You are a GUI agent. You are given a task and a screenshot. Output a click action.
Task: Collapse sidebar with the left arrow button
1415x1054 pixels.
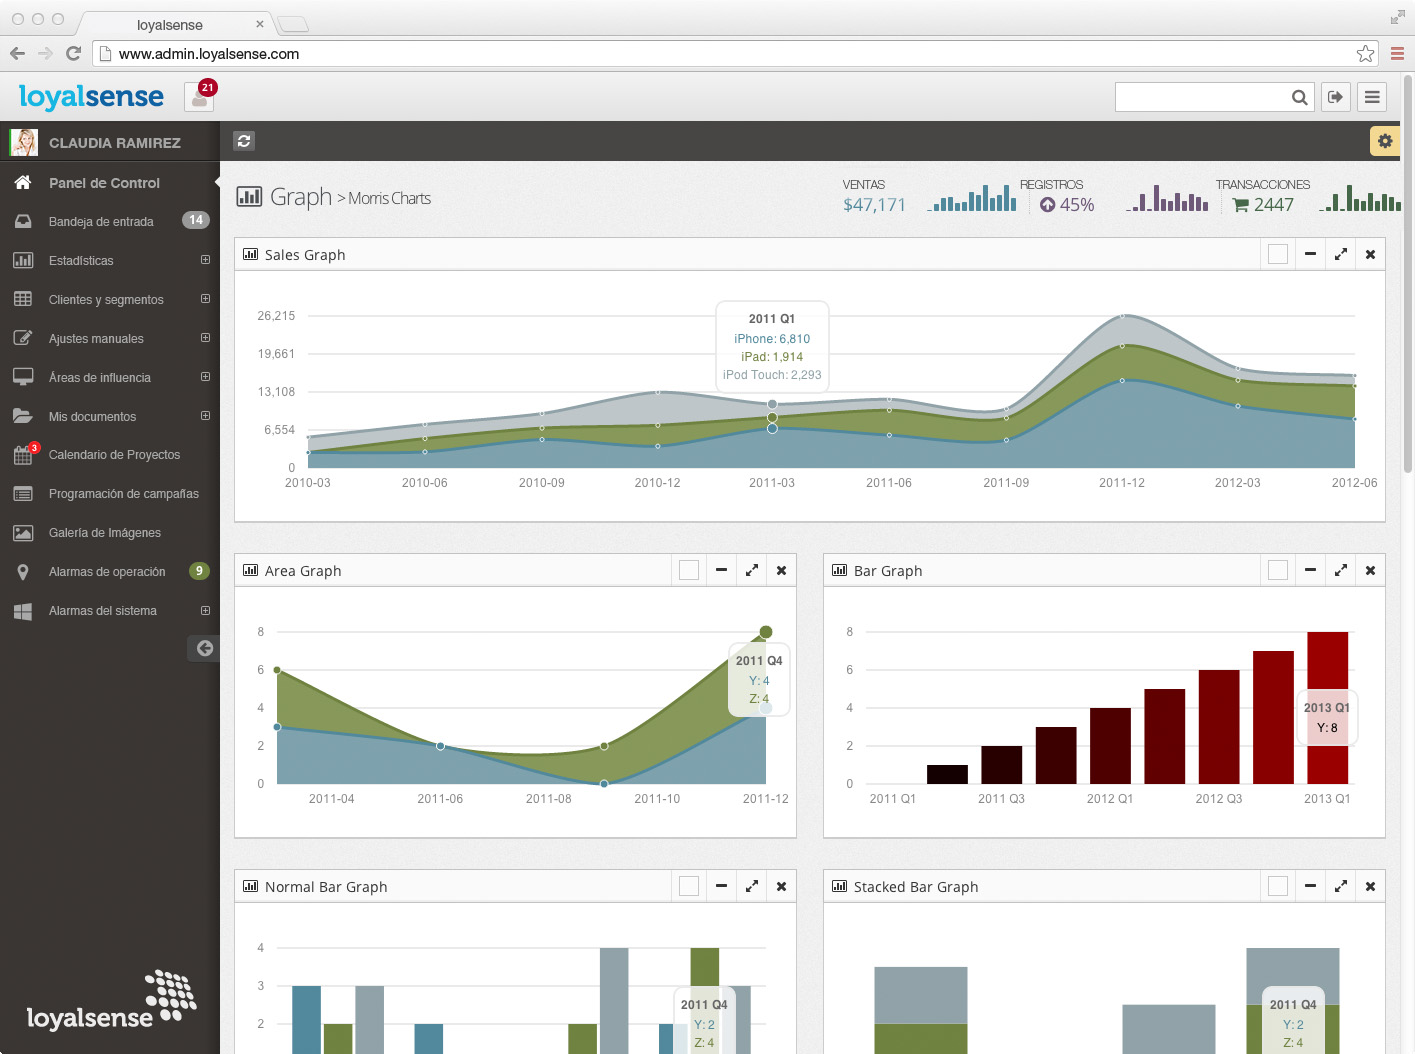click(204, 648)
